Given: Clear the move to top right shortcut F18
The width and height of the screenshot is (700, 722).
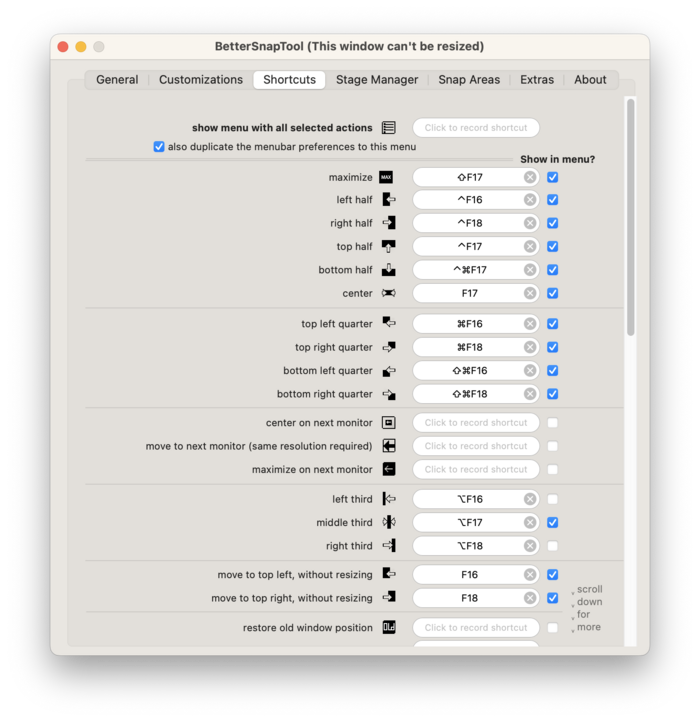Looking at the screenshot, I should [x=530, y=598].
